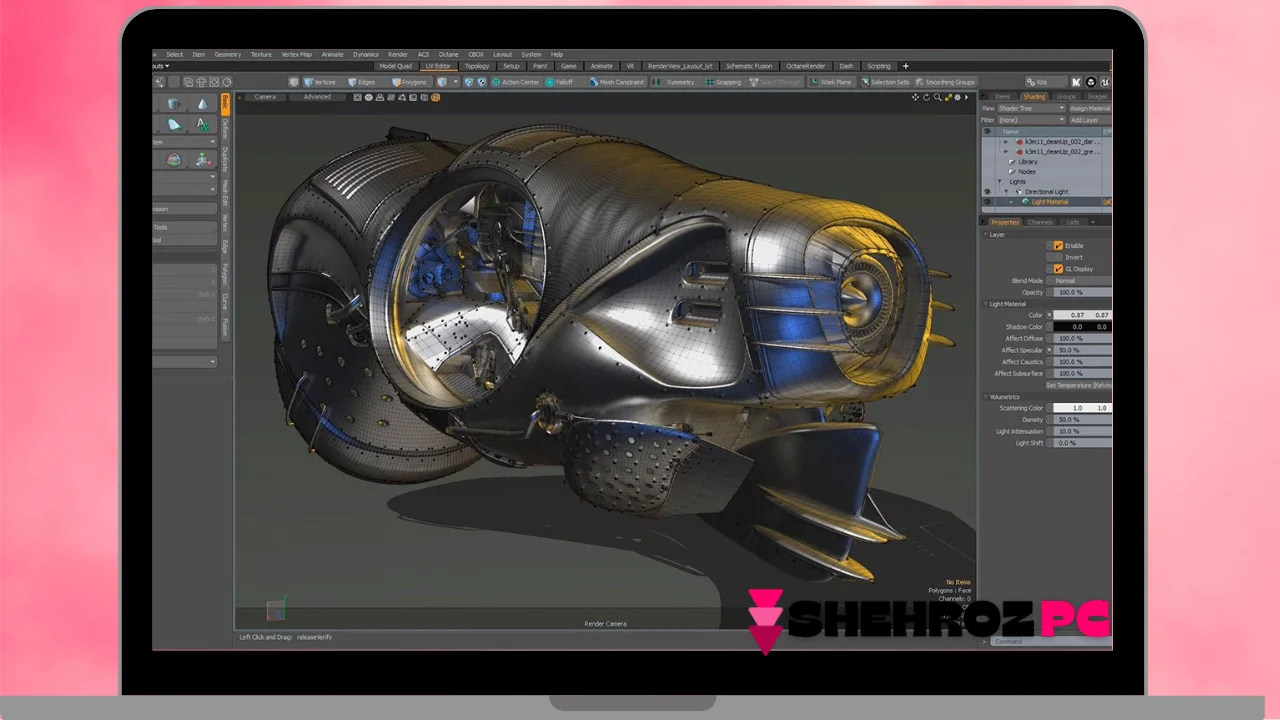This screenshot has width=1280, height=720.
Task: Switch to Items tab
Action: pyautogui.click(x=1002, y=97)
